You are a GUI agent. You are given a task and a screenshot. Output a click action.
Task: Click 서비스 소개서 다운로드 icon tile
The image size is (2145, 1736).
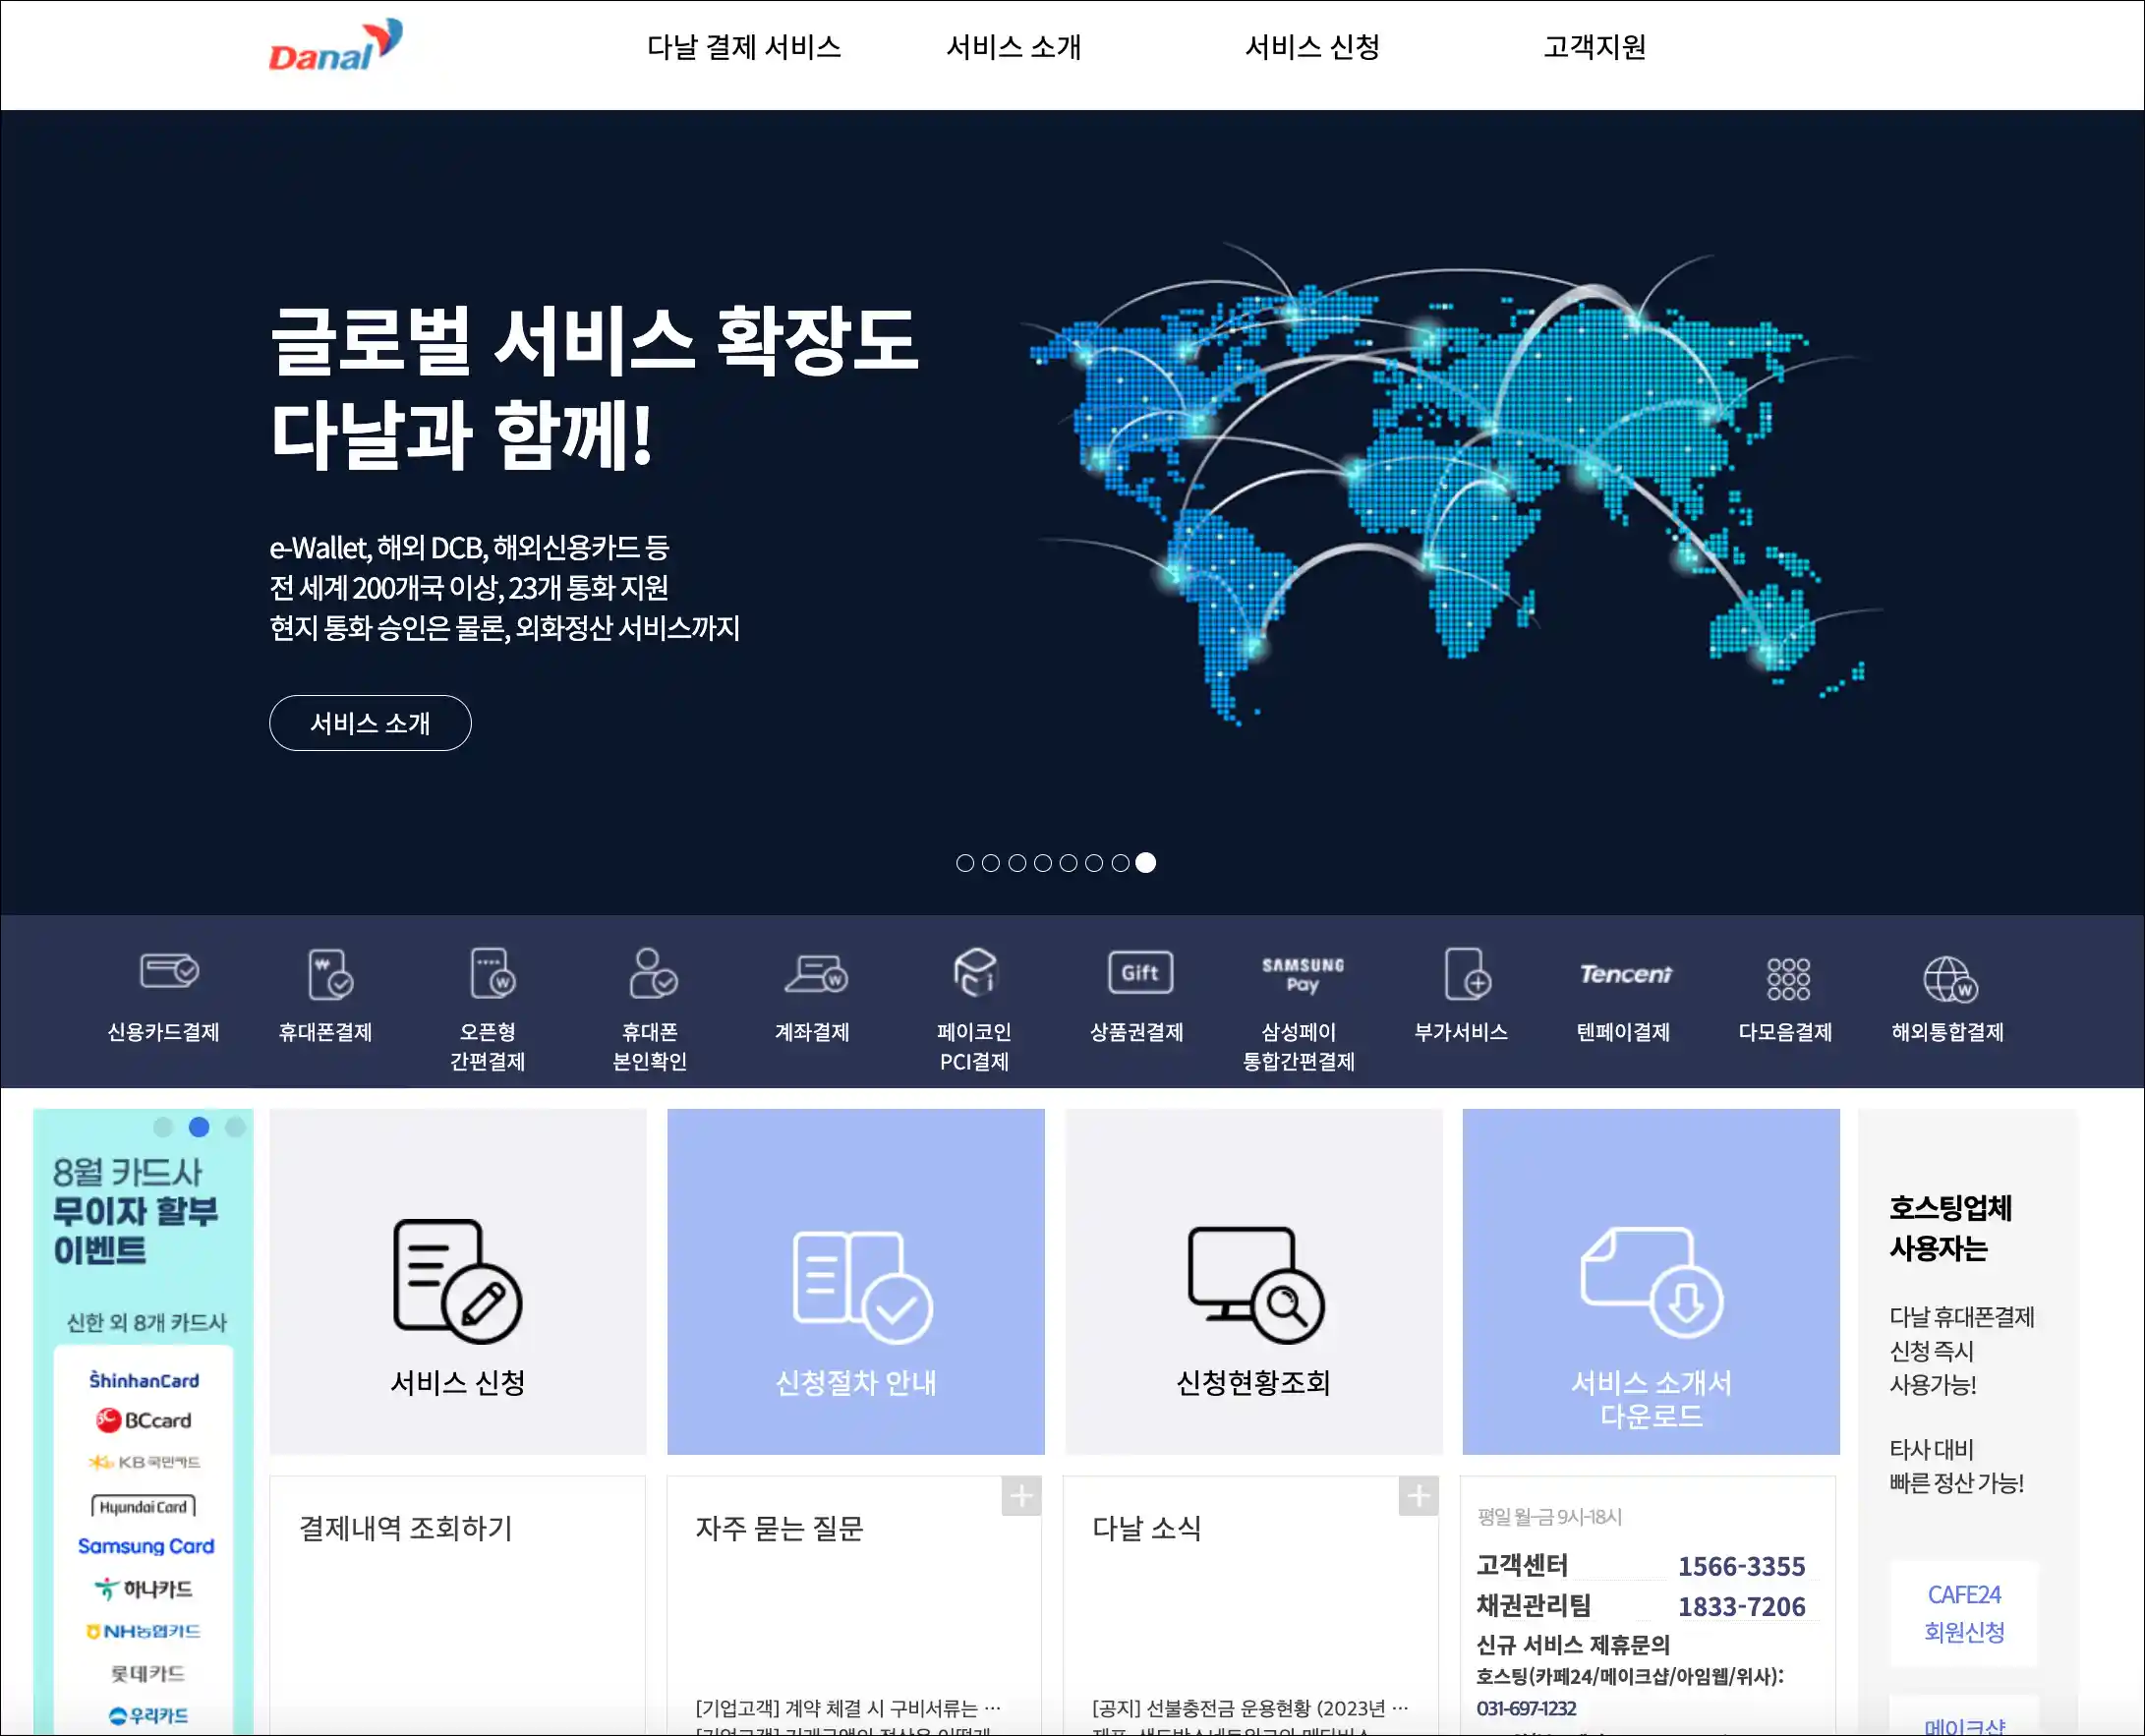[x=1651, y=1281]
